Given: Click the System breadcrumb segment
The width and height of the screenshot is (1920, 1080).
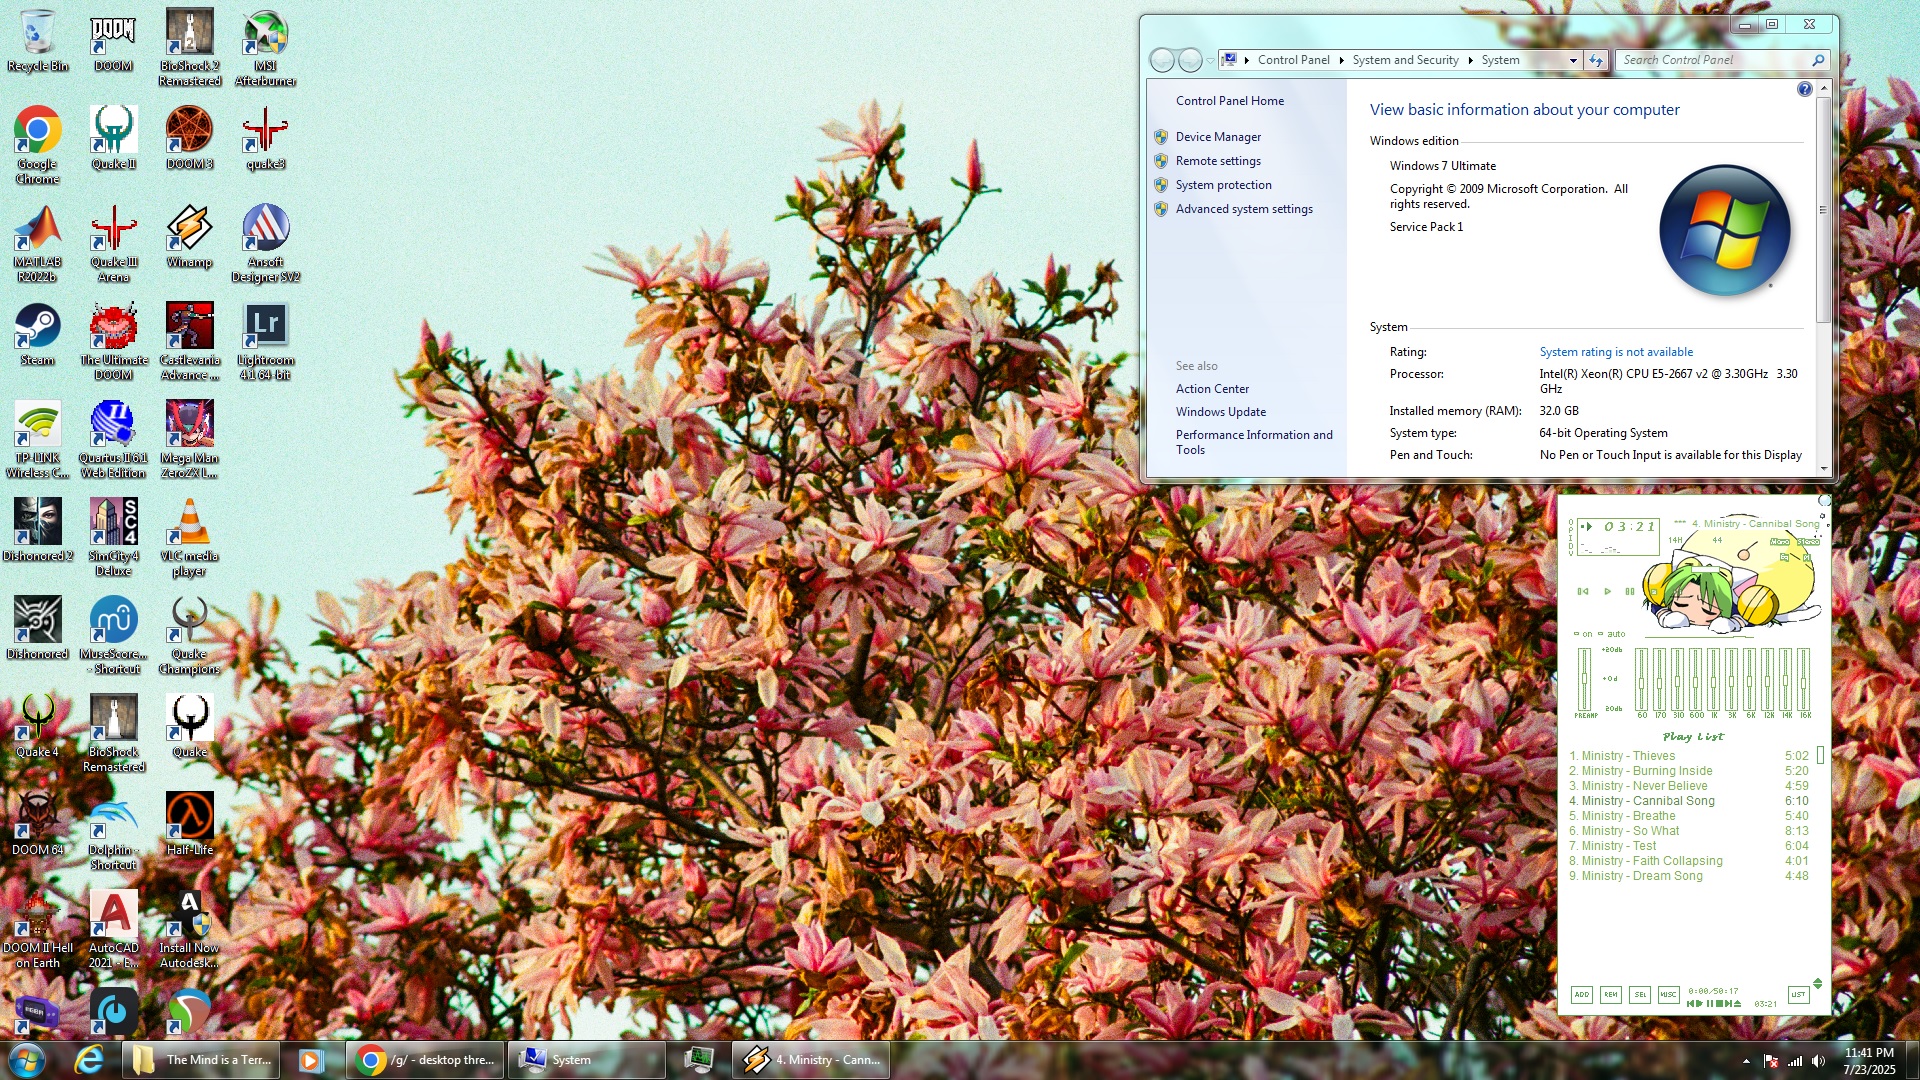Looking at the screenshot, I should (x=1500, y=60).
